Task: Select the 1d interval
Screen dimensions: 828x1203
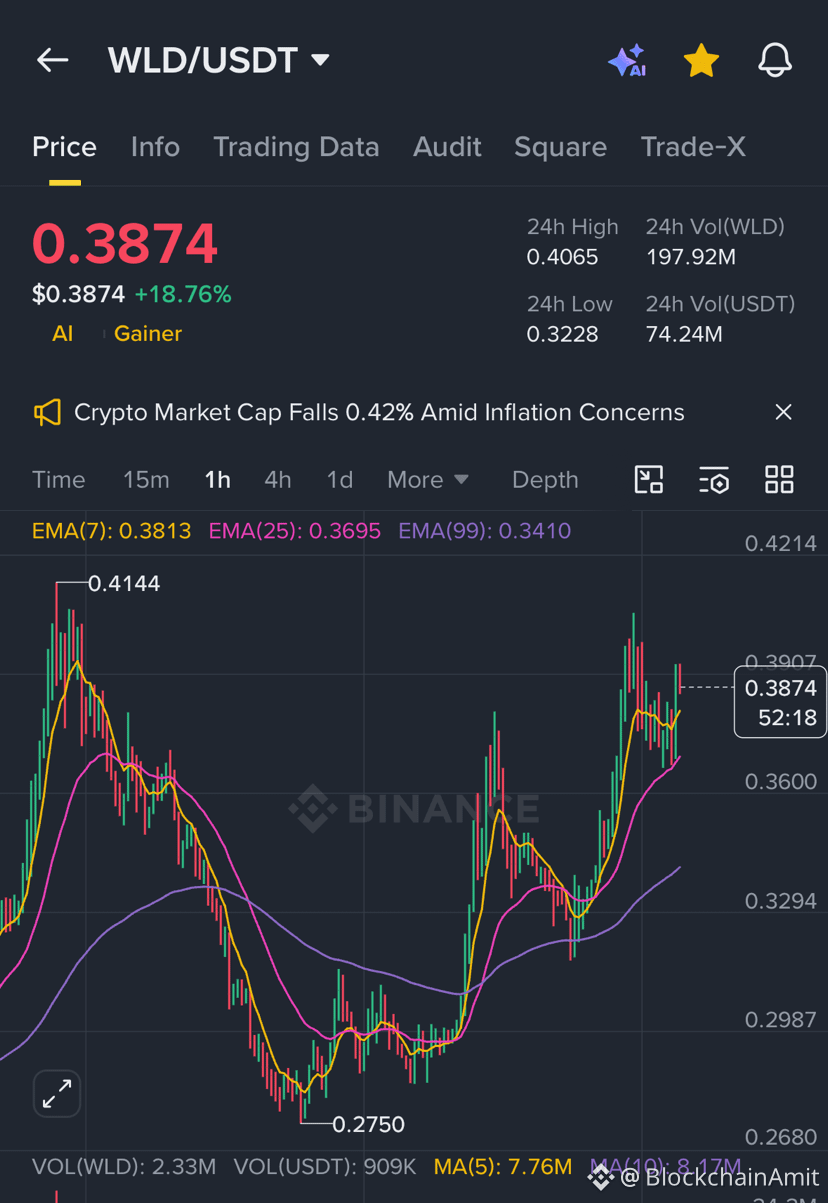Action: pos(340,480)
